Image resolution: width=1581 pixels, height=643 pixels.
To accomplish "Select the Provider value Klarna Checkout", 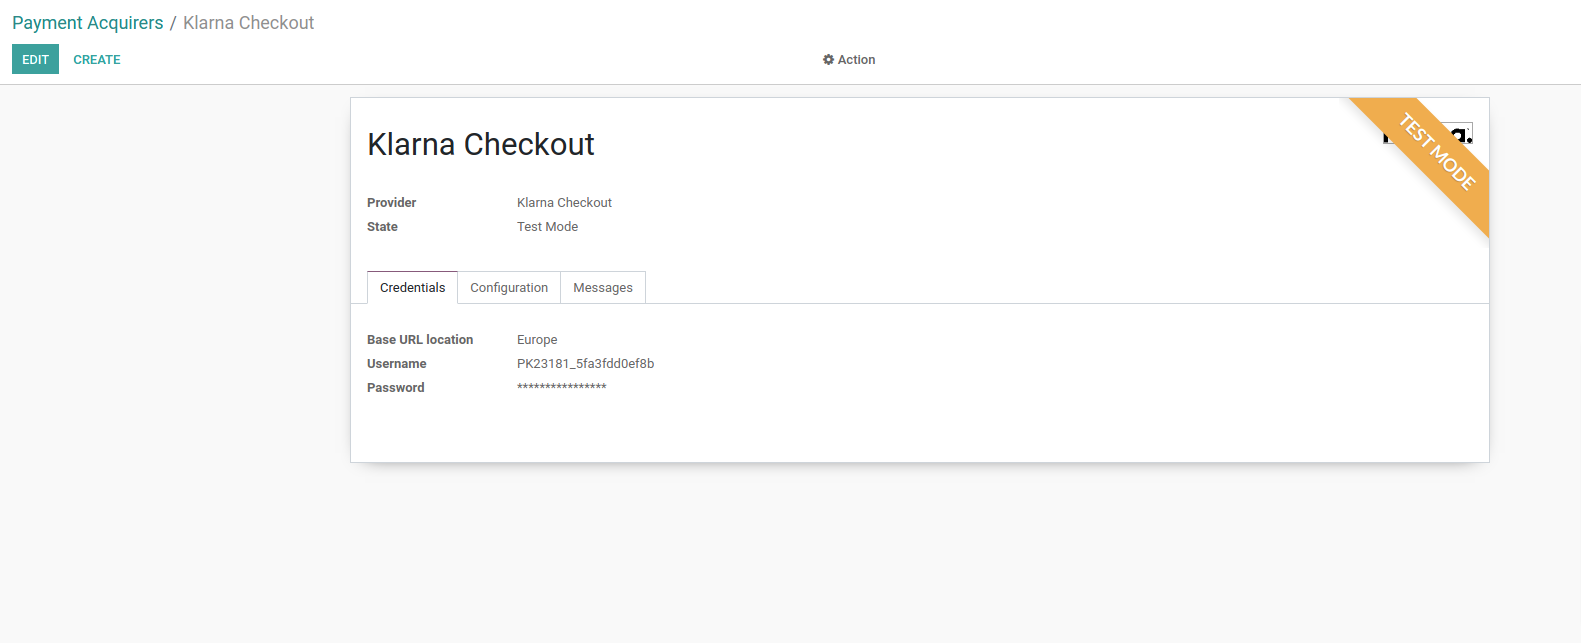I will tap(564, 203).
